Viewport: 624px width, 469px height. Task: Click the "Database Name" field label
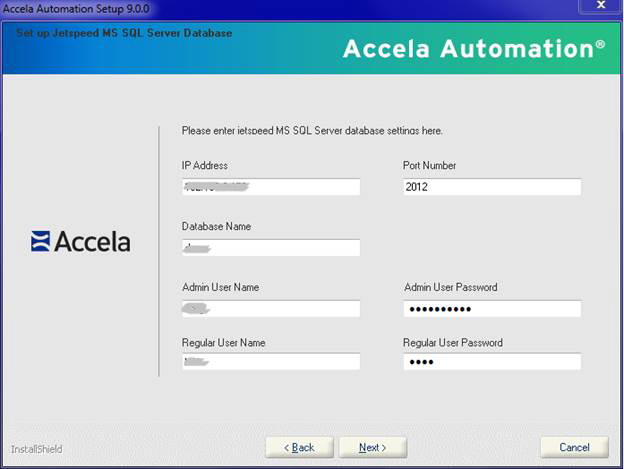point(216,227)
